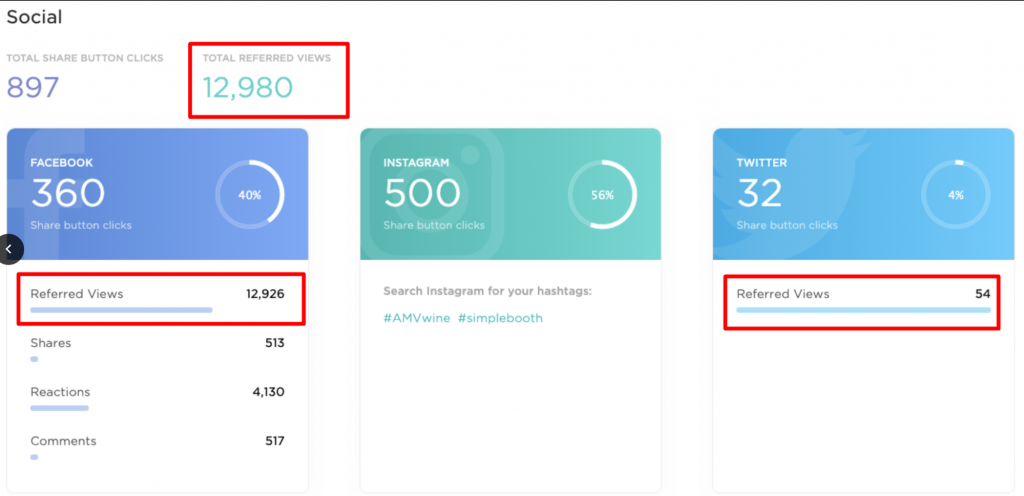Click 'Search Instagram for your hashtags:' text
The height and width of the screenshot is (496, 1024).
pyautogui.click(x=487, y=290)
